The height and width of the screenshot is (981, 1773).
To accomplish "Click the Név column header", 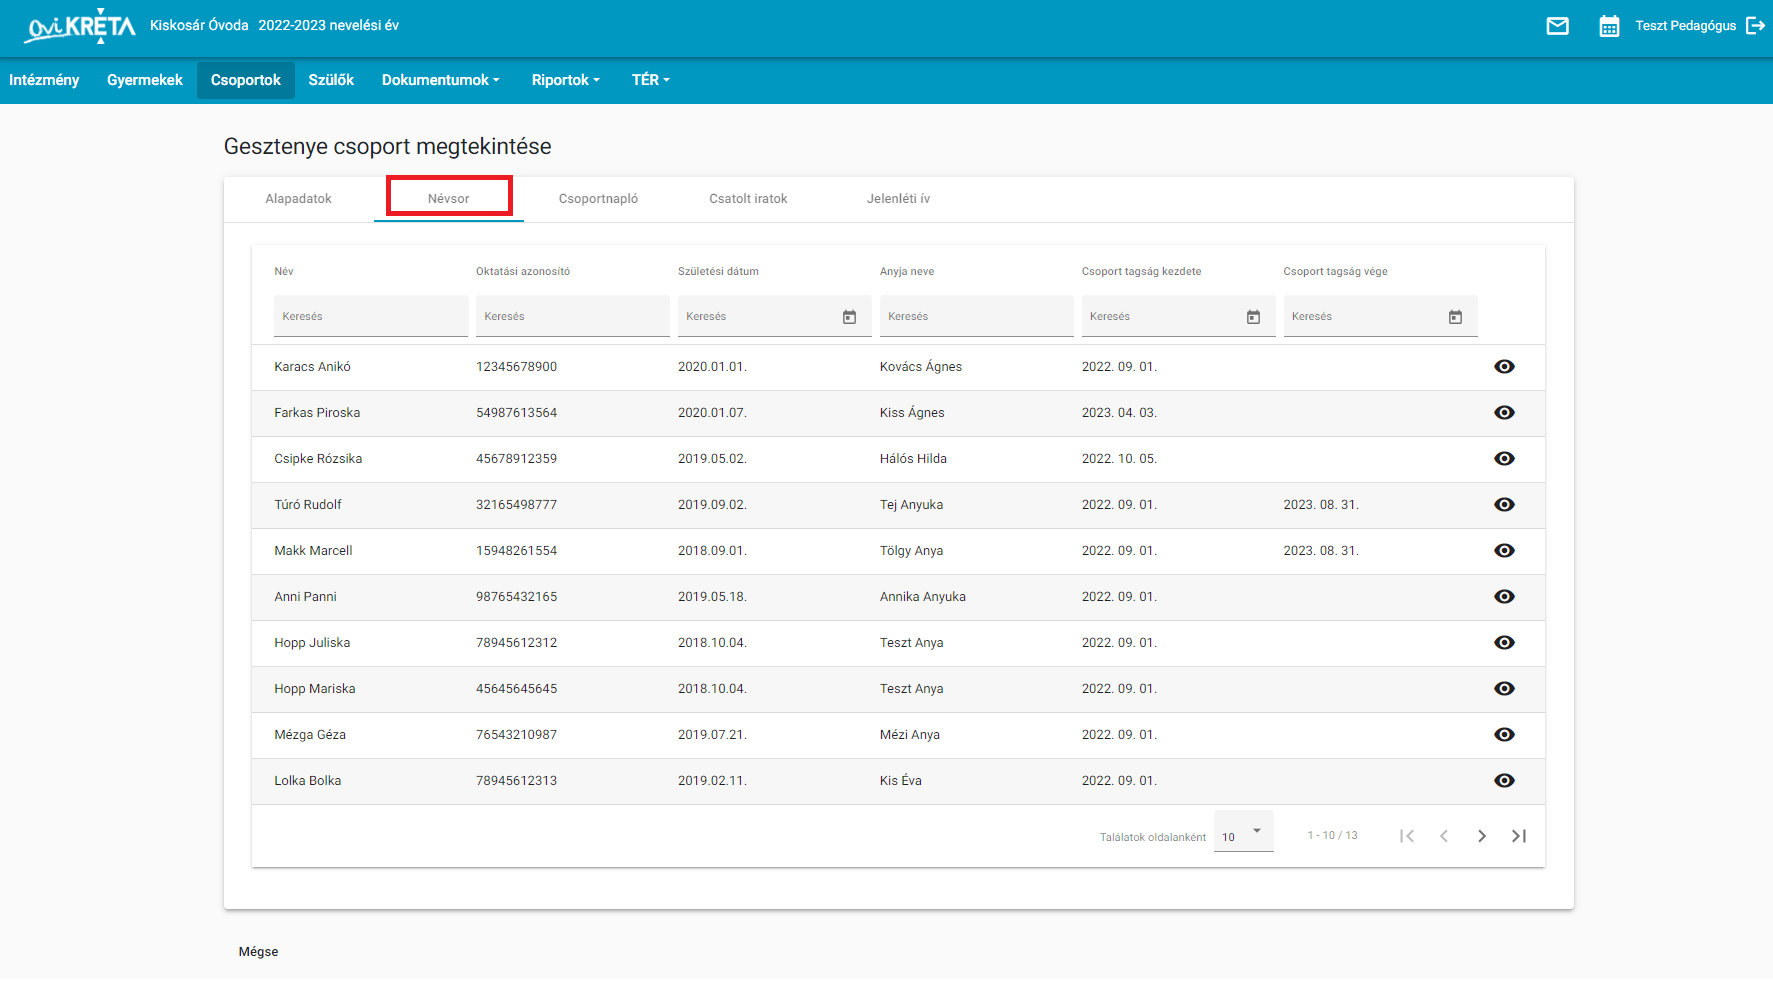I will click(284, 272).
